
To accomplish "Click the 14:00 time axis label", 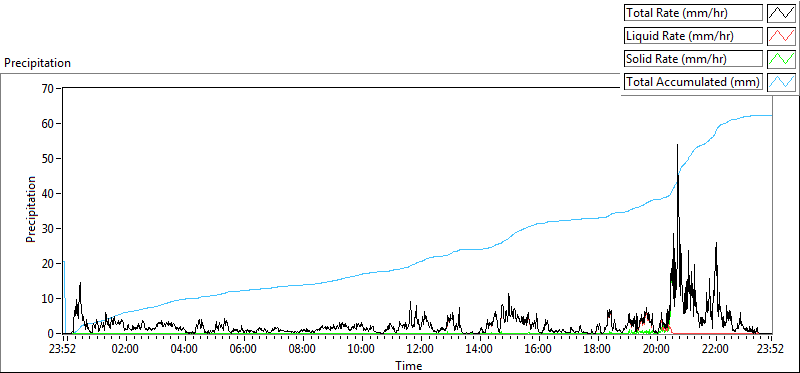I will (480, 350).
